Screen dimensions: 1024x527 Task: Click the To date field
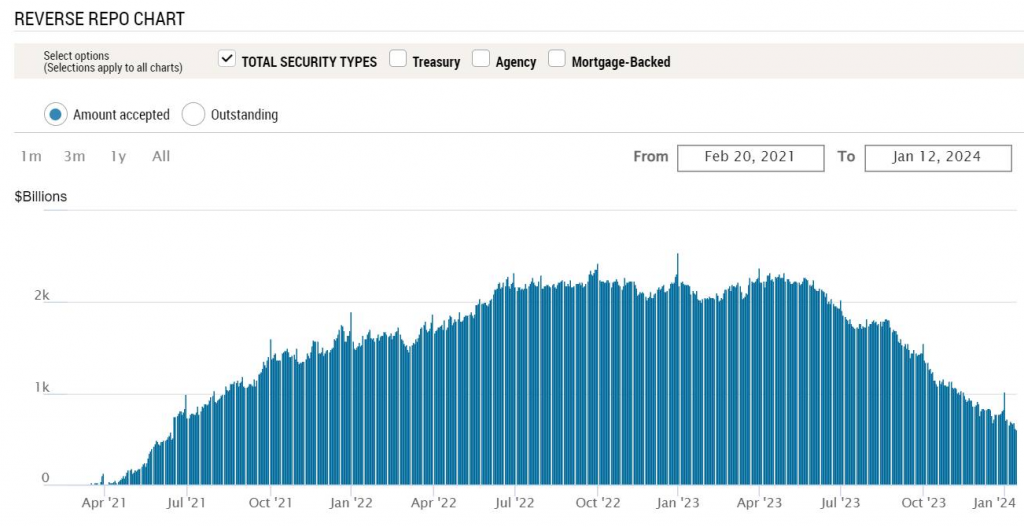click(x=937, y=157)
